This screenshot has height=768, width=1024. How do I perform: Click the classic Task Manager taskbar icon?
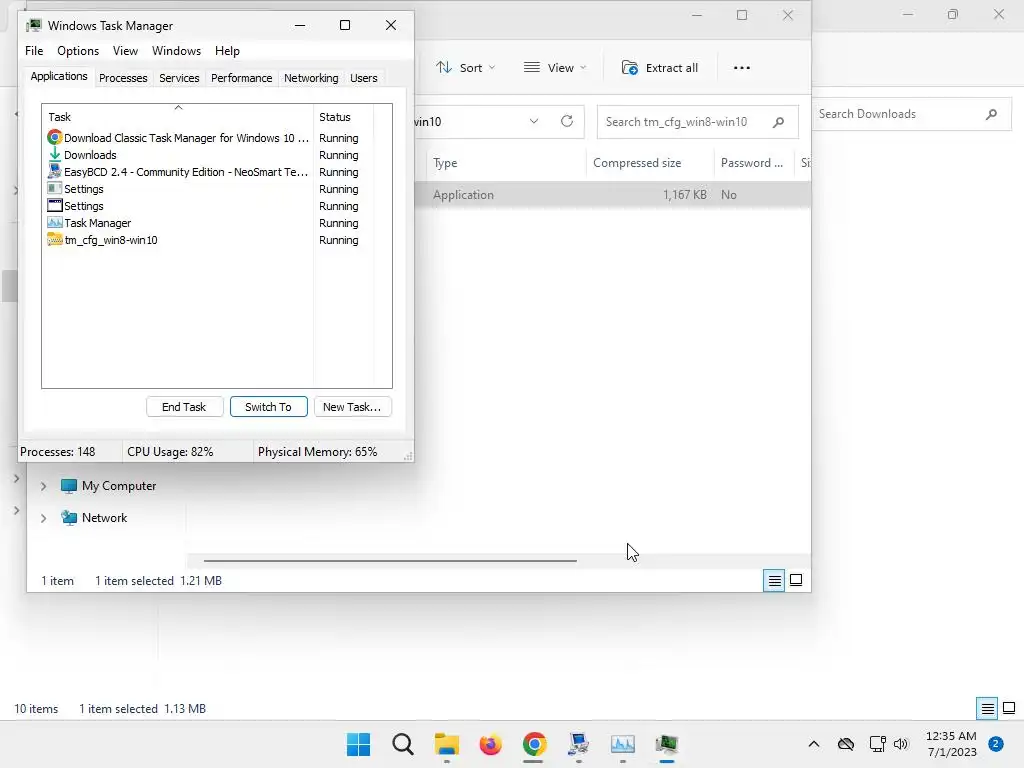tap(667, 744)
